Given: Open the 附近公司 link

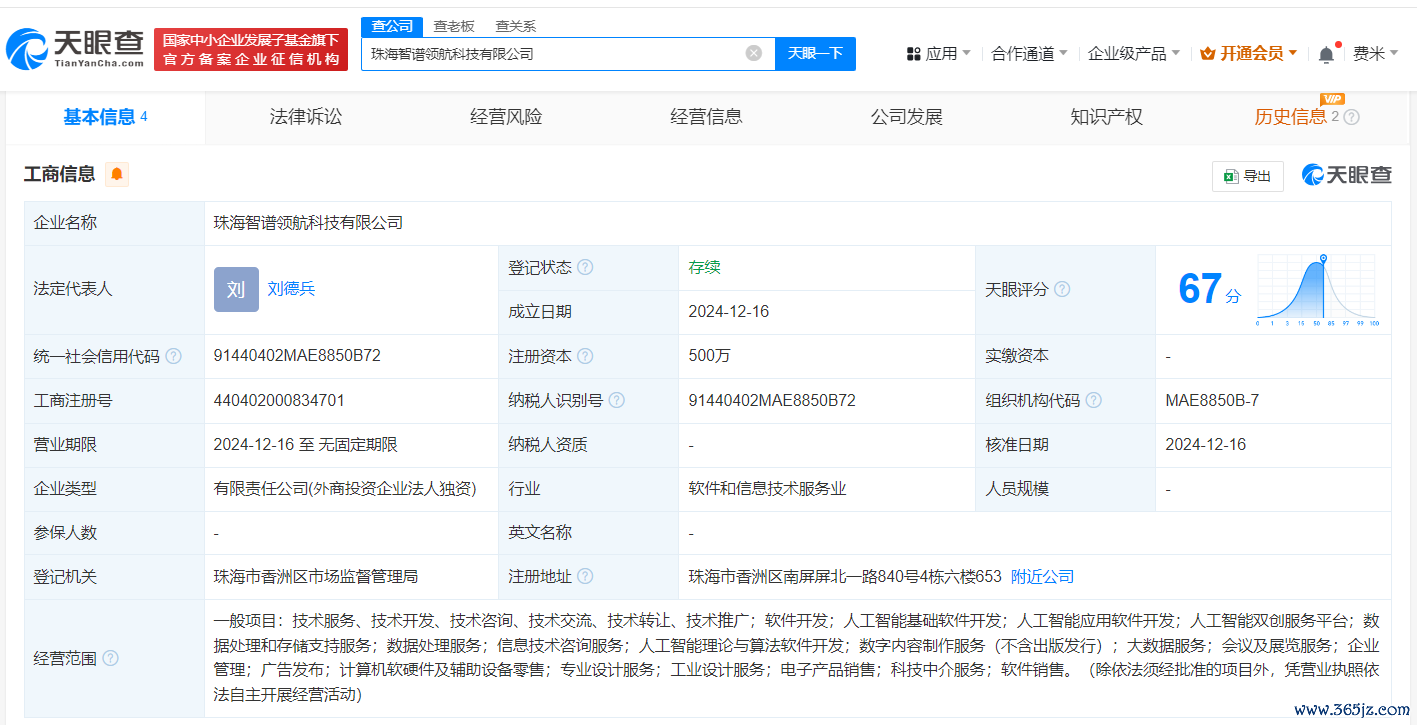Looking at the screenshot, I should point(1042,577).
